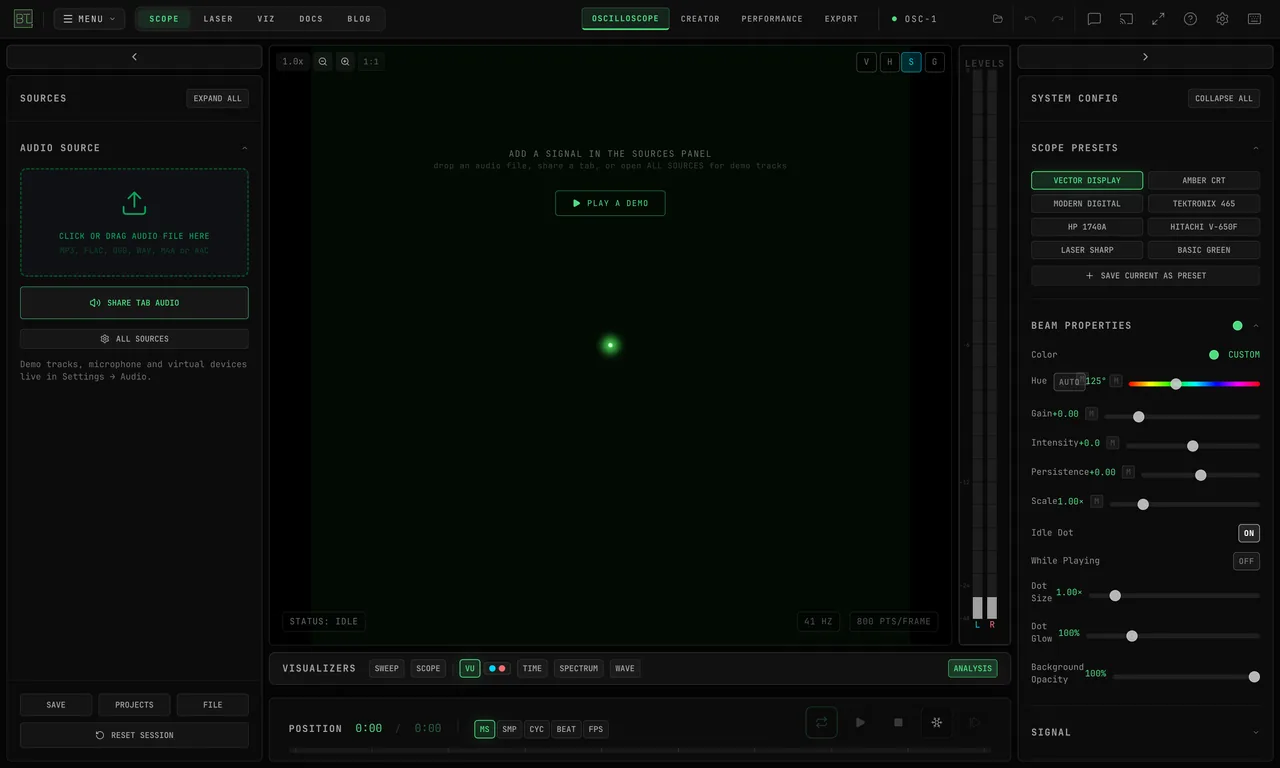1280x768 pixels.
Task: Go to the EXPORT tab
Action: pyautogui.click(x=841, y=19)
